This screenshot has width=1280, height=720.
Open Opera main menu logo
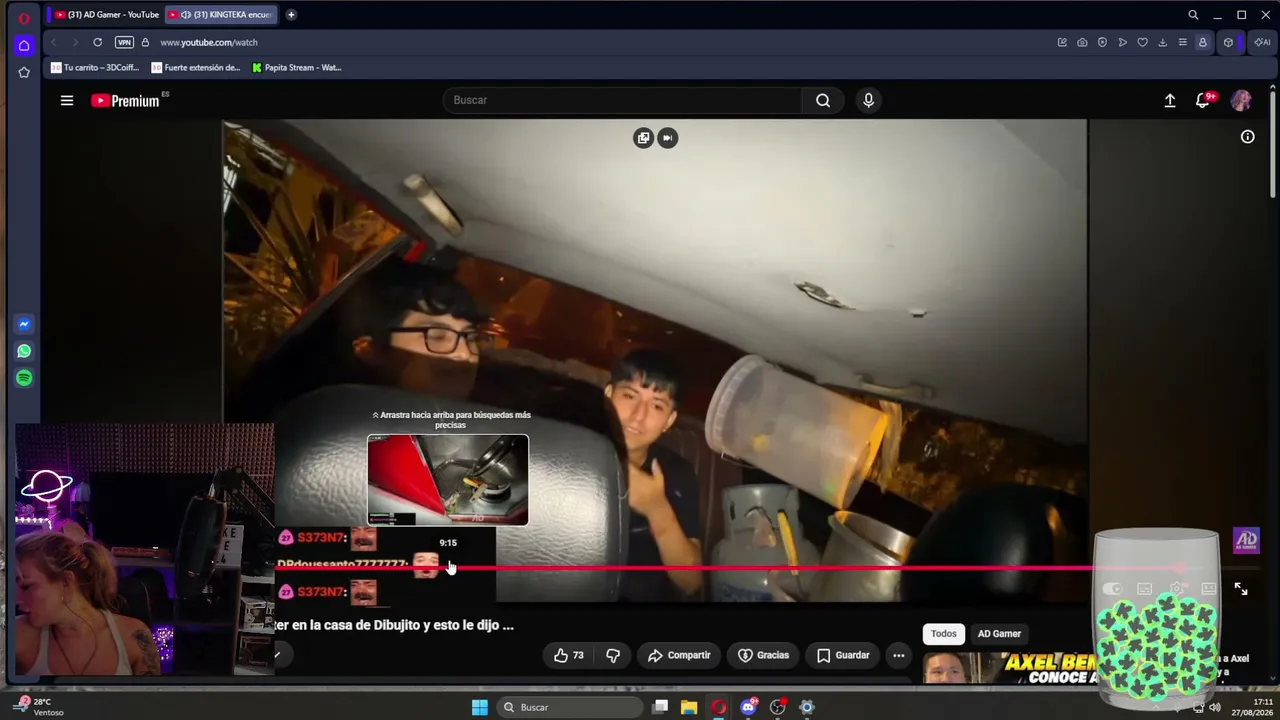click(x=24, y=17)
